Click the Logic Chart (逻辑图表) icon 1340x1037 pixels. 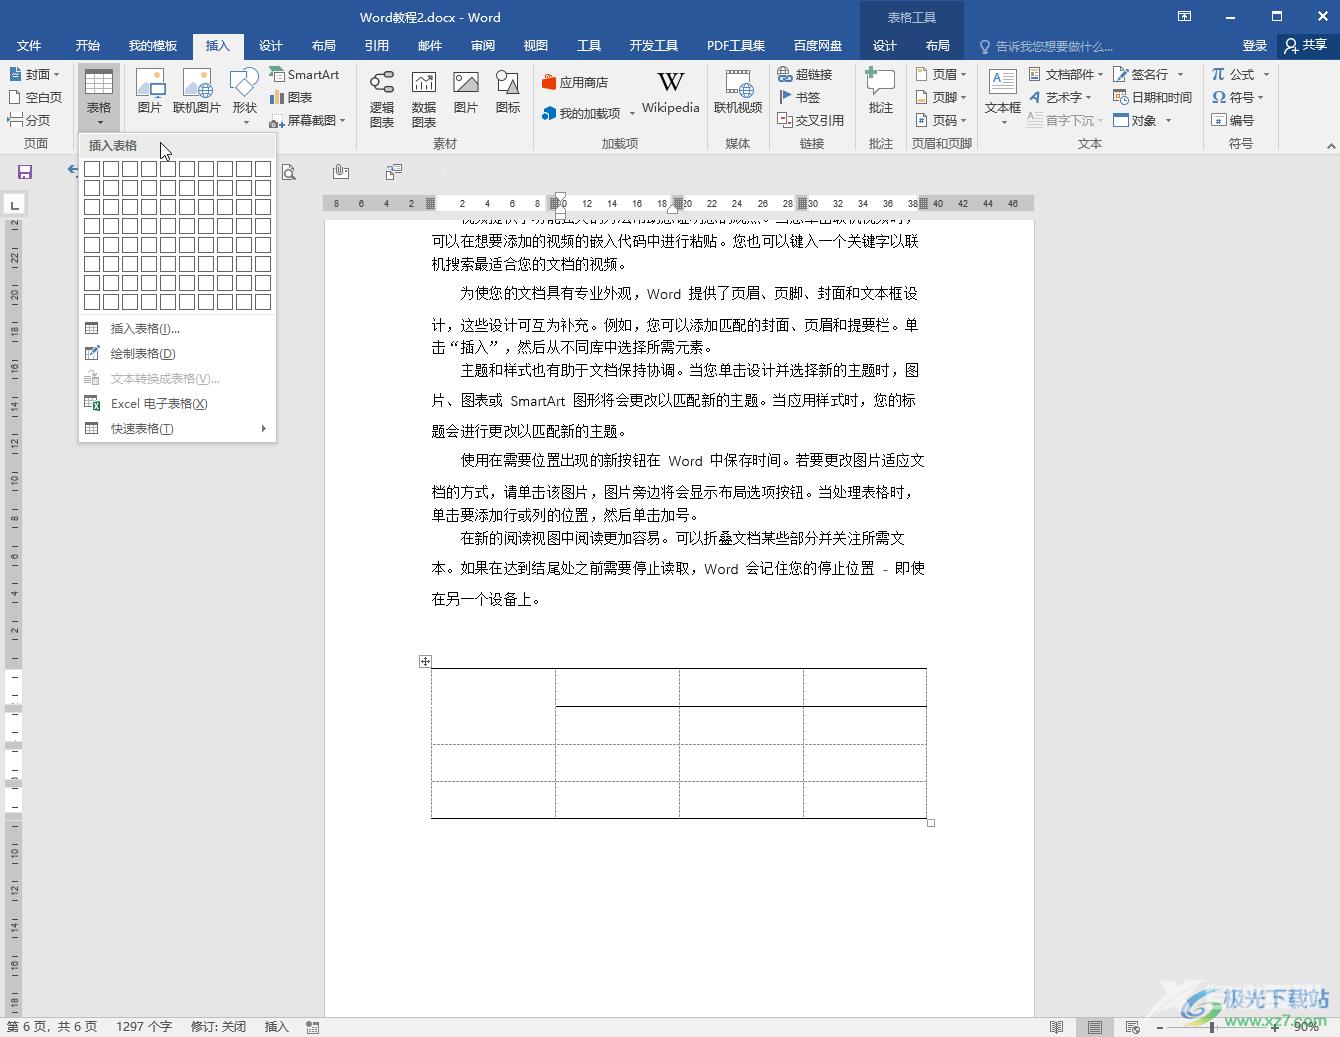click(x=382, y=98)
